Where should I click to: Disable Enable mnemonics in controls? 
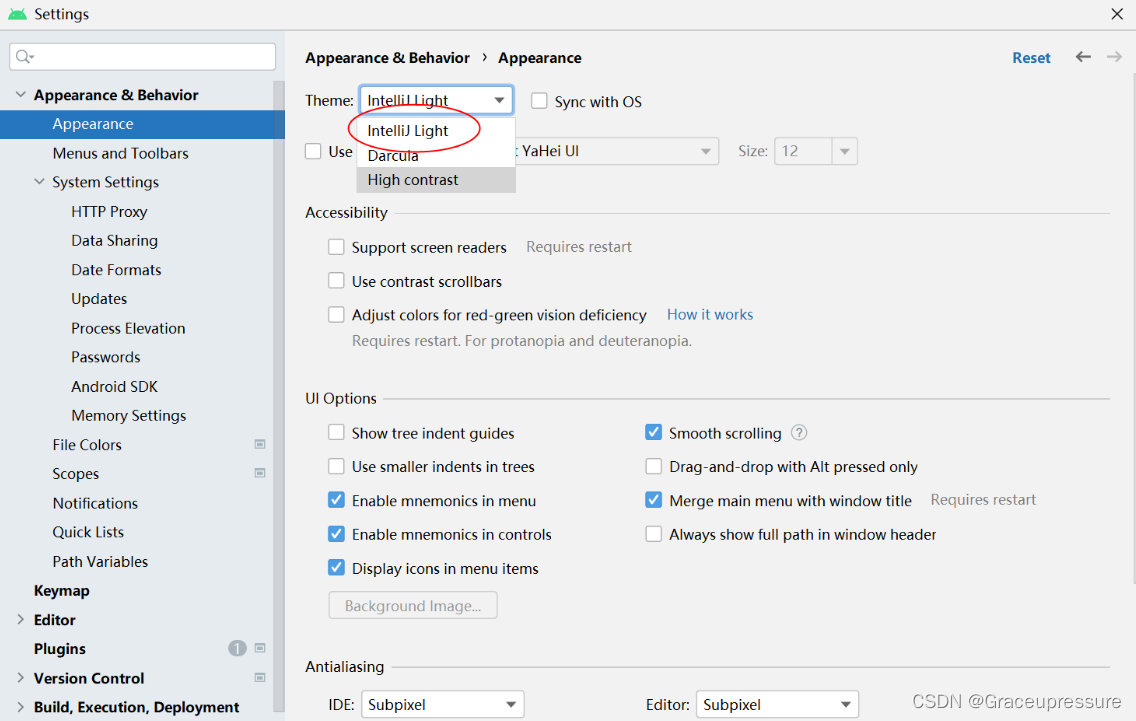336,534
